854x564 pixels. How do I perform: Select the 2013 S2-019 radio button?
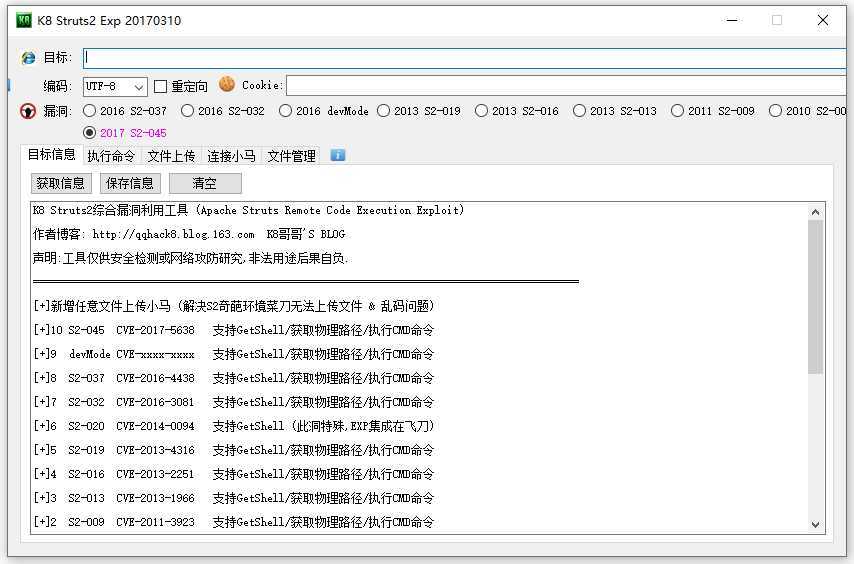coord(383,111)
